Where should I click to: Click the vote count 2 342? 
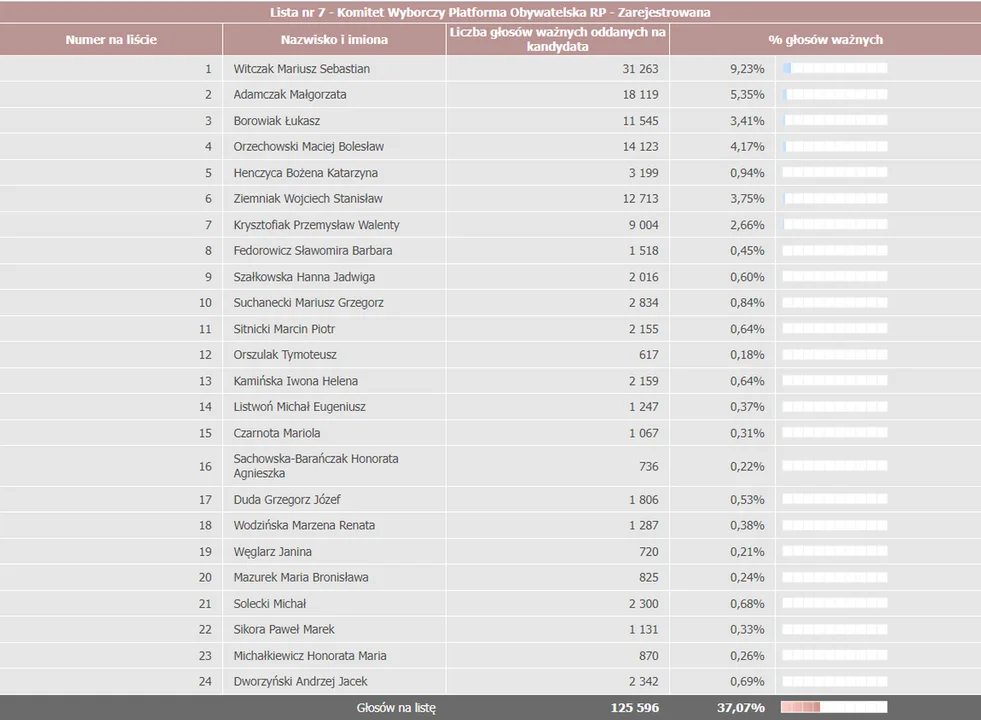[643, 681]
